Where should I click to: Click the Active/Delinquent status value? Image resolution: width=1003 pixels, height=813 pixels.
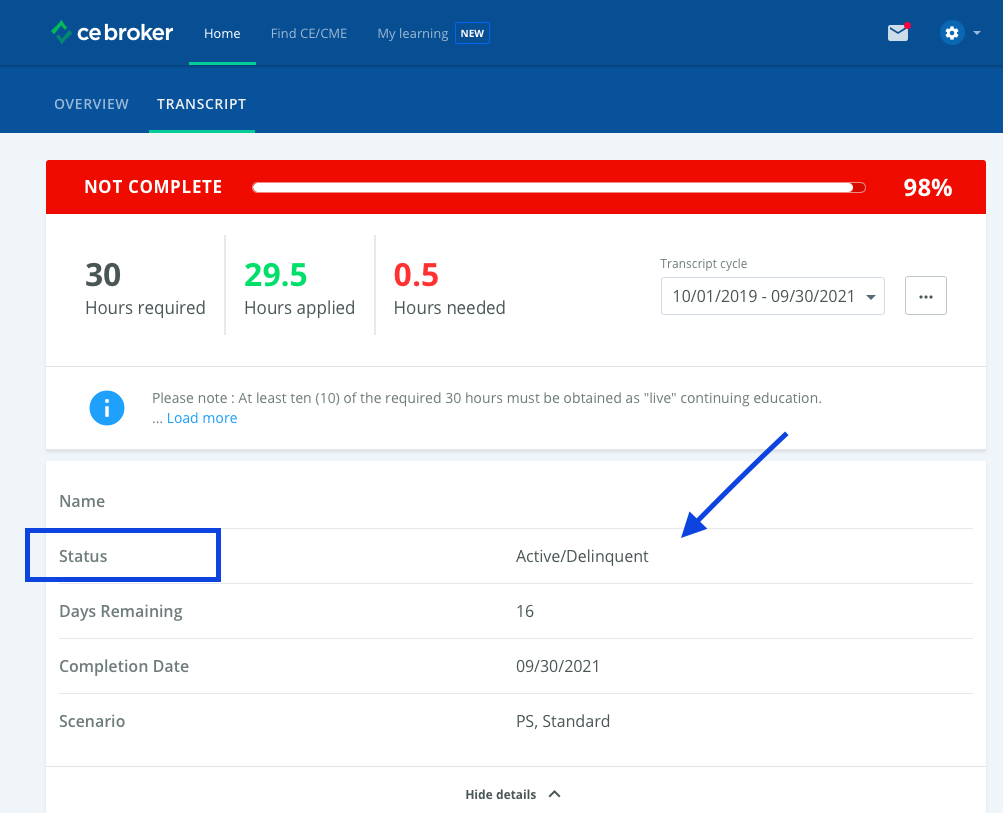[582, 556]
